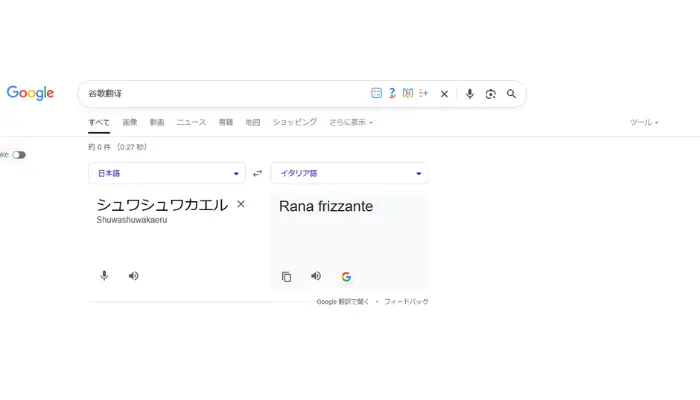700x400 pixels.
Task: Switch to the 画像 tab
Action: tap(130, 122)
